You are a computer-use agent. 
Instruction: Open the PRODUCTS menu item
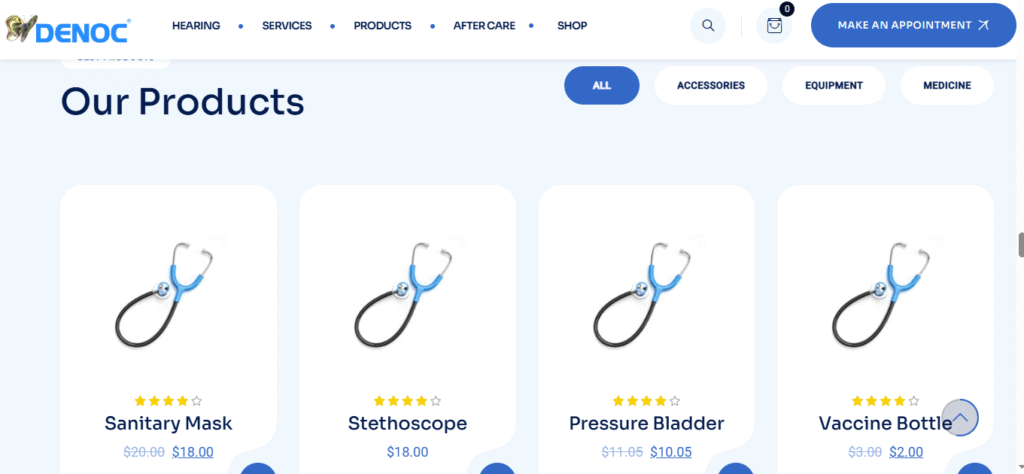383,26
